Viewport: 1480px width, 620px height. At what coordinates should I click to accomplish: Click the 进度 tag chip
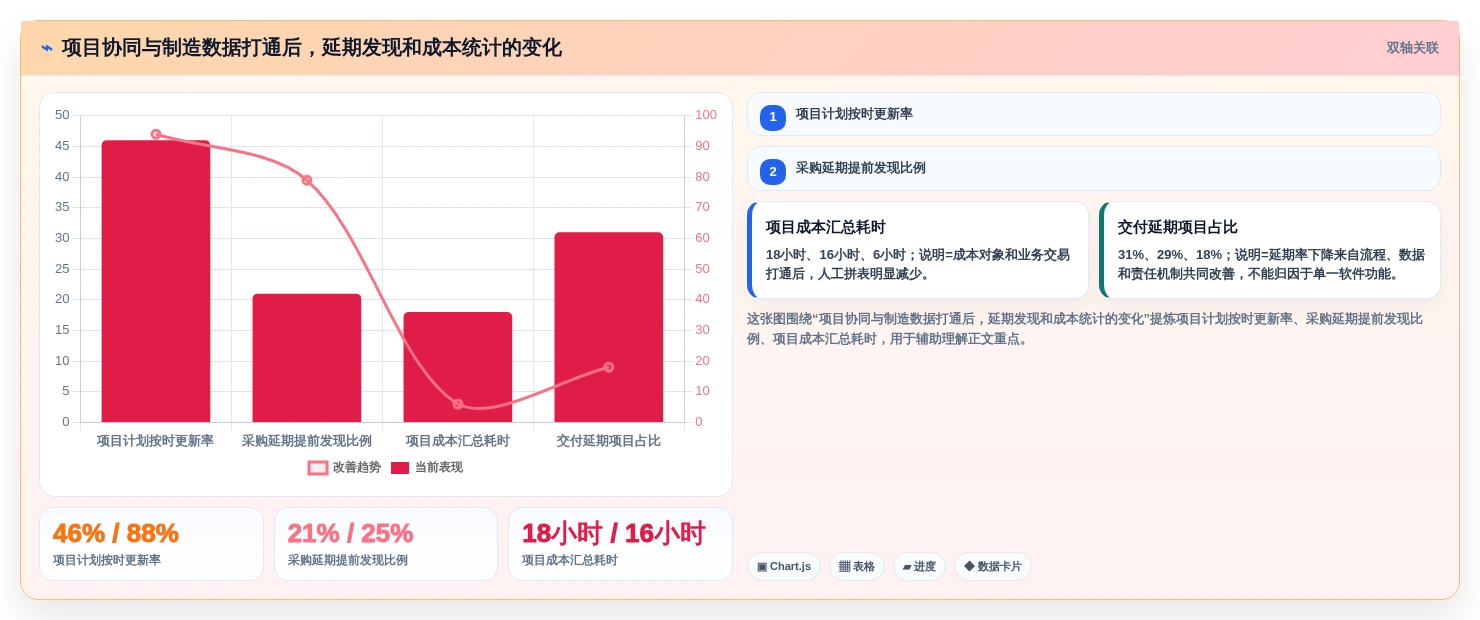tap(919, 566)
